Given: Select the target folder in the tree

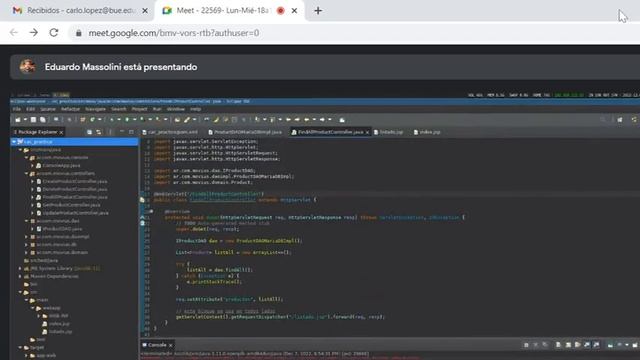Looking at the screenshot, I should (33, 348).
